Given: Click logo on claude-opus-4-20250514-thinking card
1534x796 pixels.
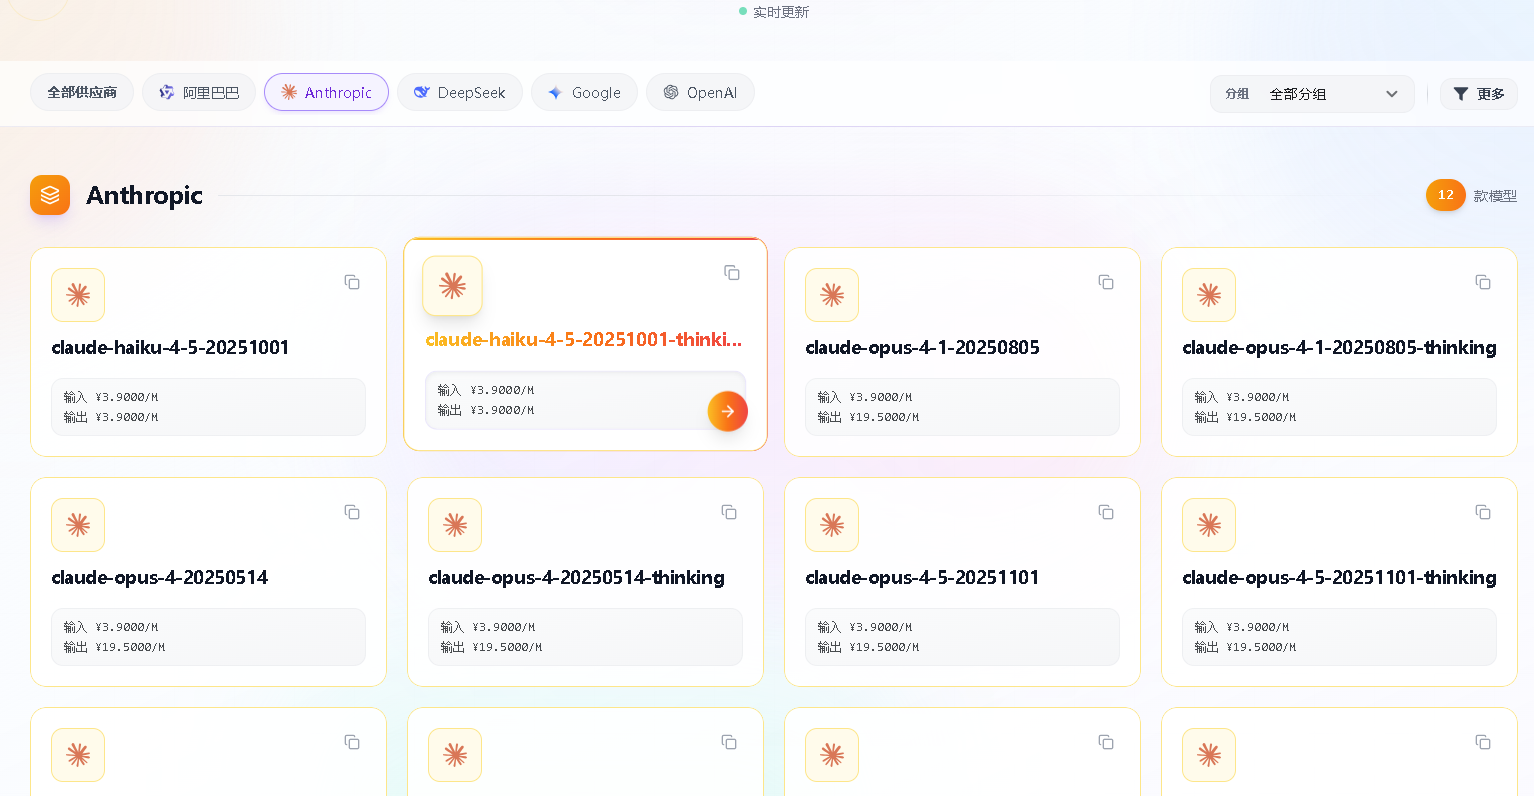Looking at the screenshot, I should 455,525.
